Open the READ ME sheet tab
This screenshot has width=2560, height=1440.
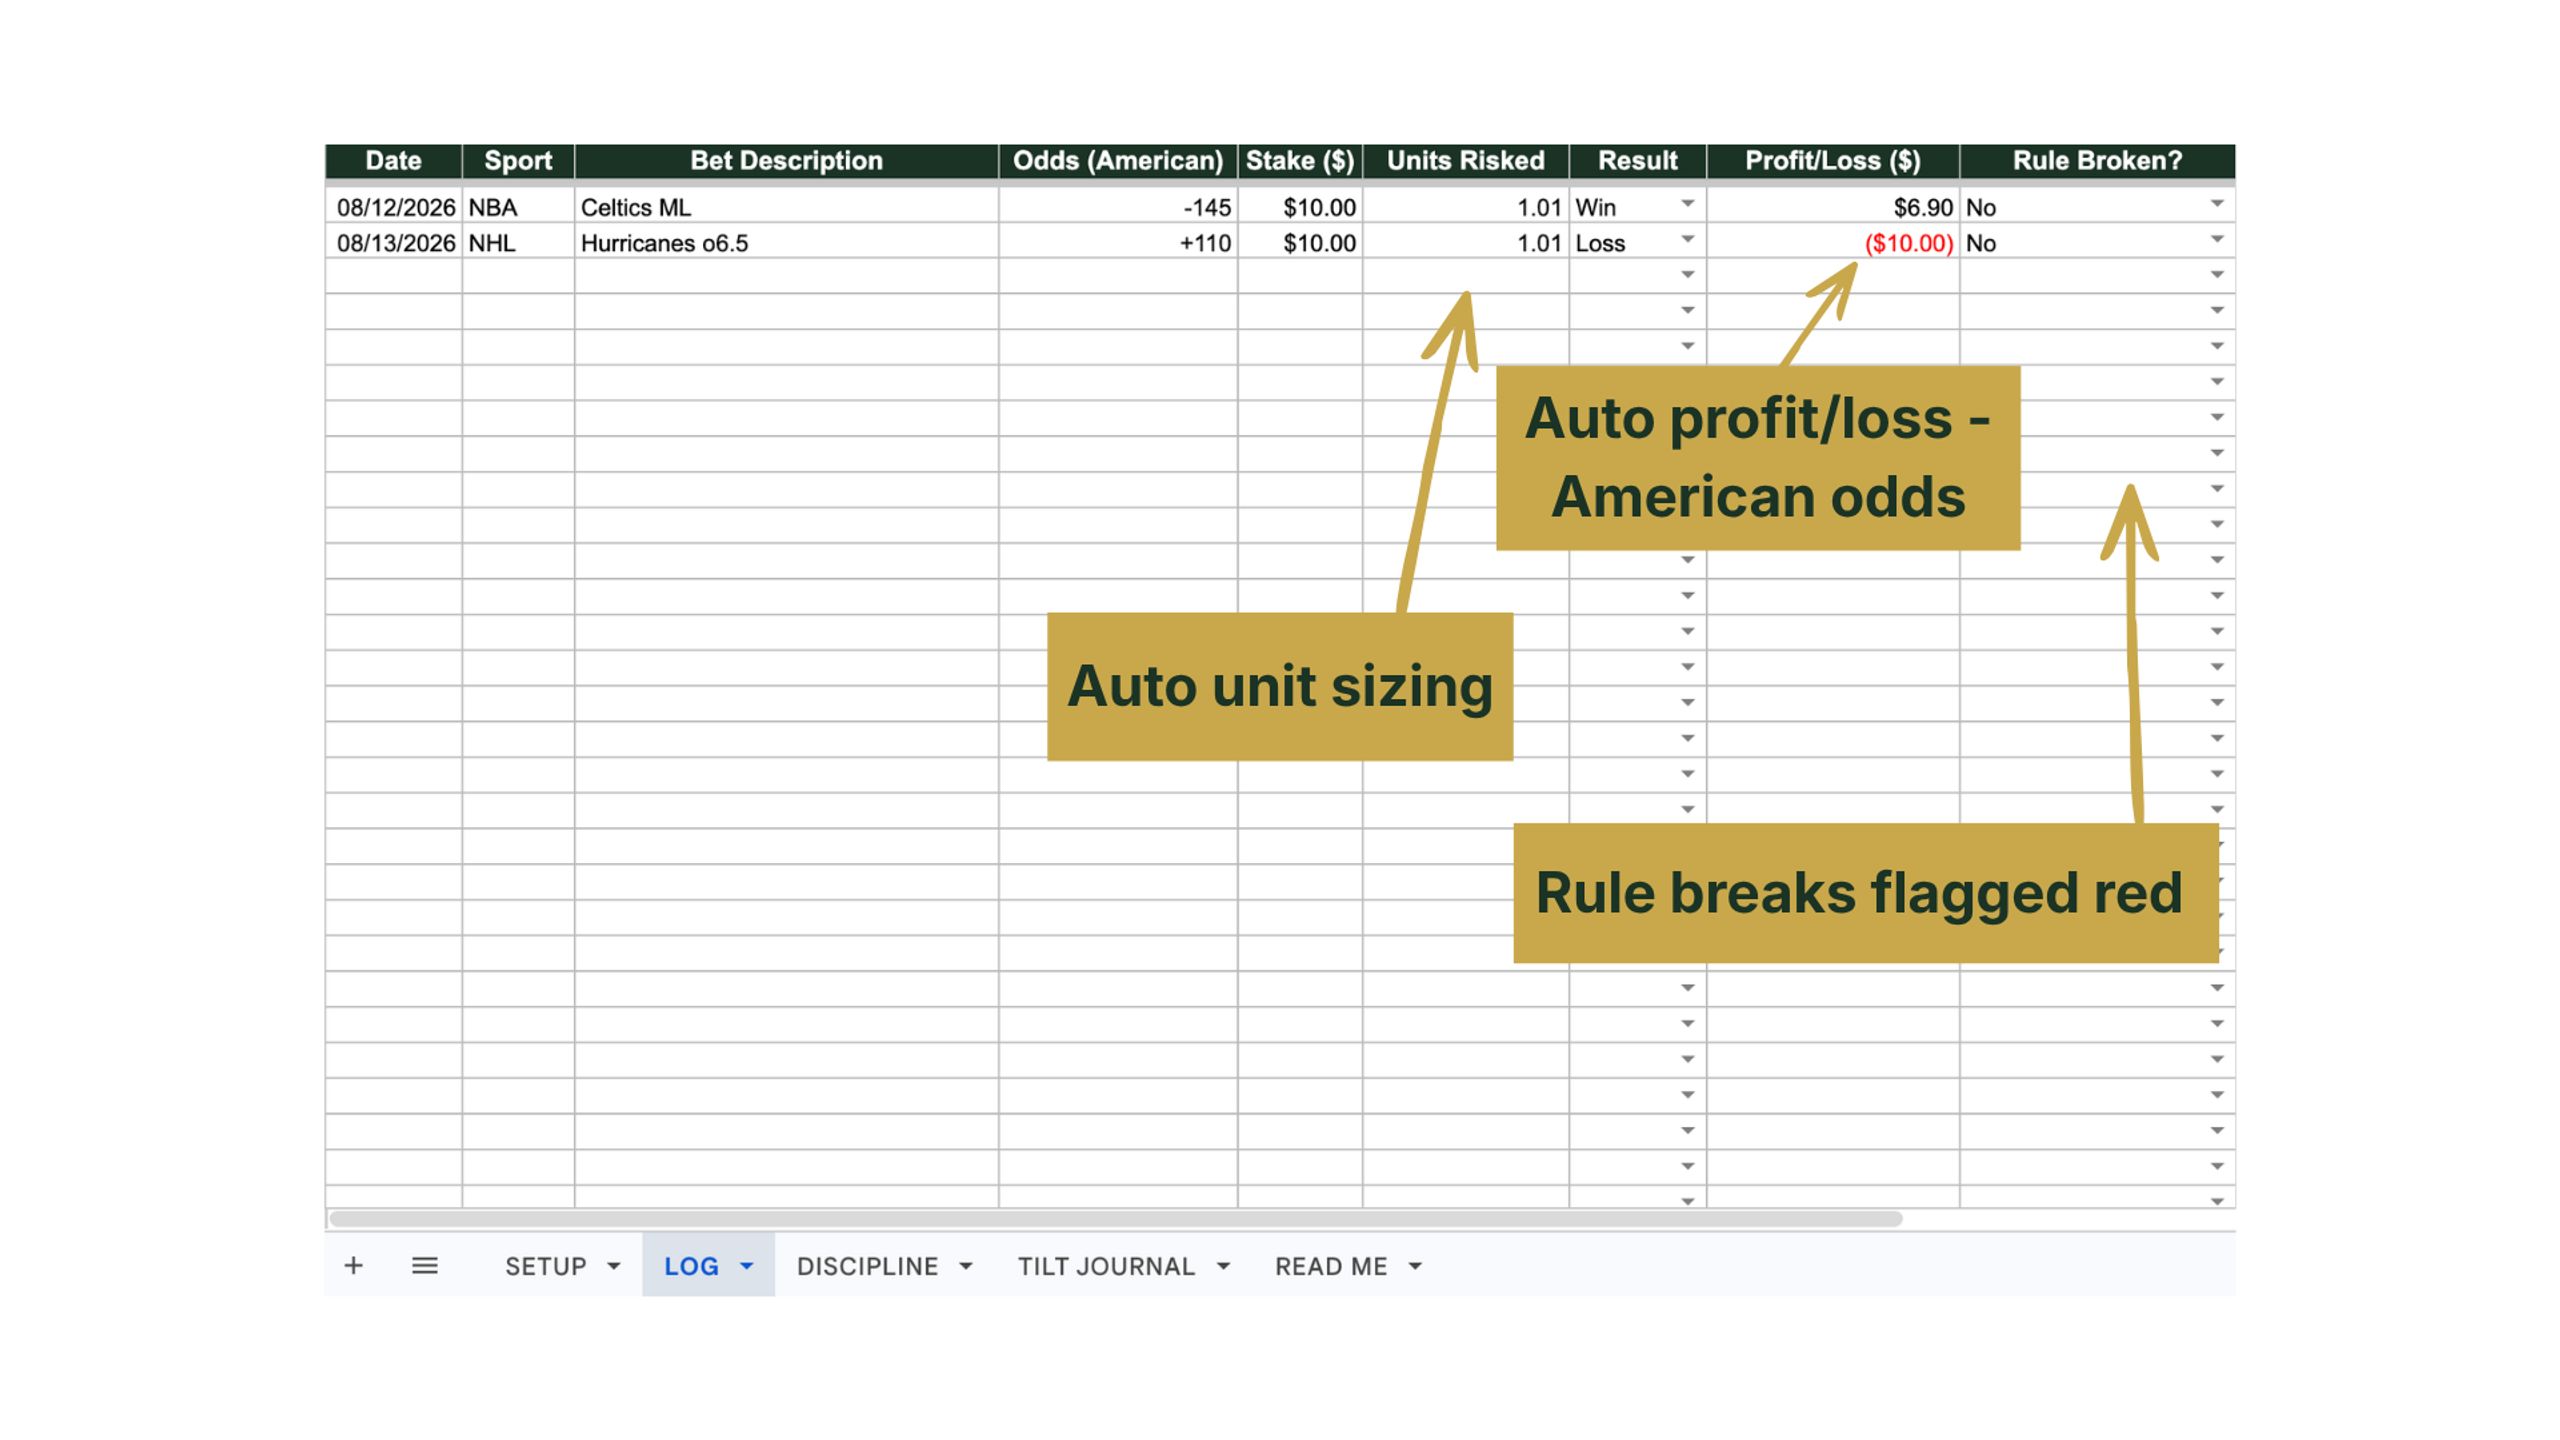1331,1266
